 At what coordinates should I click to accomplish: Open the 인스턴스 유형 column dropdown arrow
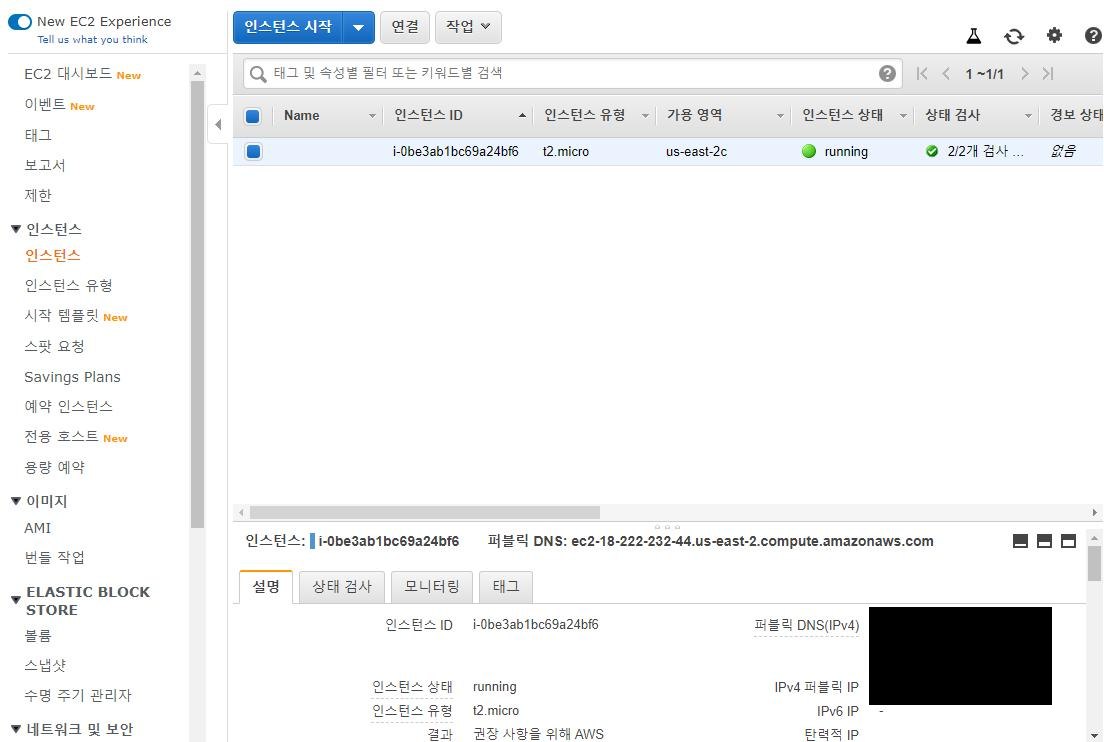point(645,116)
